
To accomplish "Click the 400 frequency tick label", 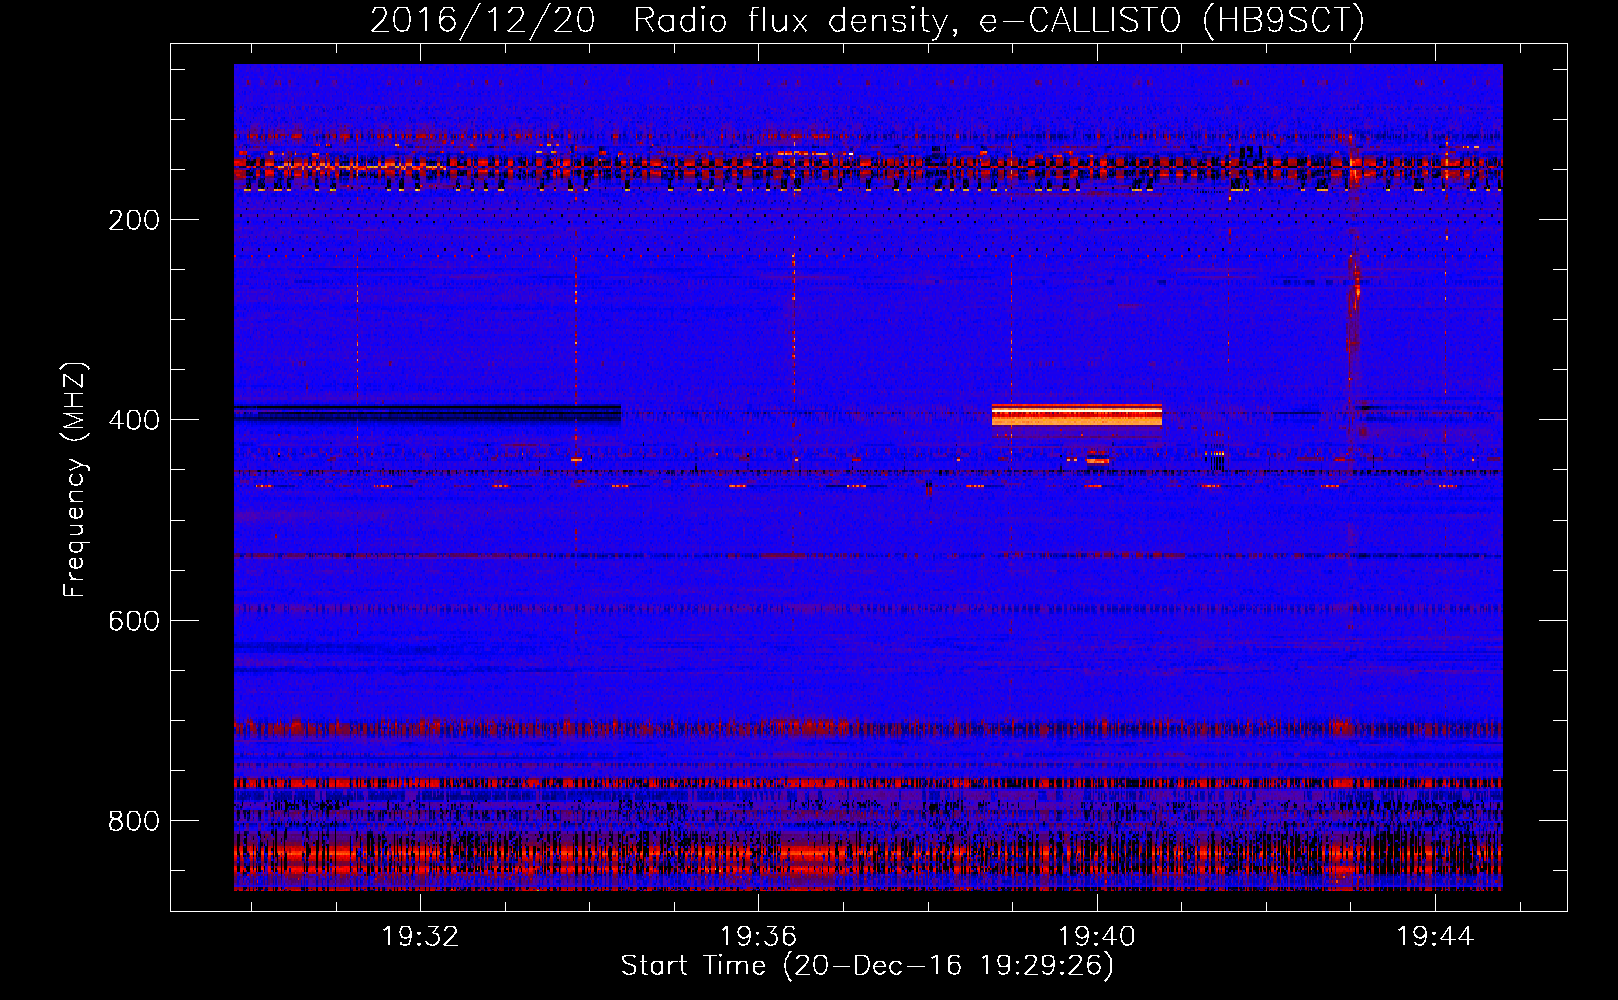I will [x=134, y=420].
